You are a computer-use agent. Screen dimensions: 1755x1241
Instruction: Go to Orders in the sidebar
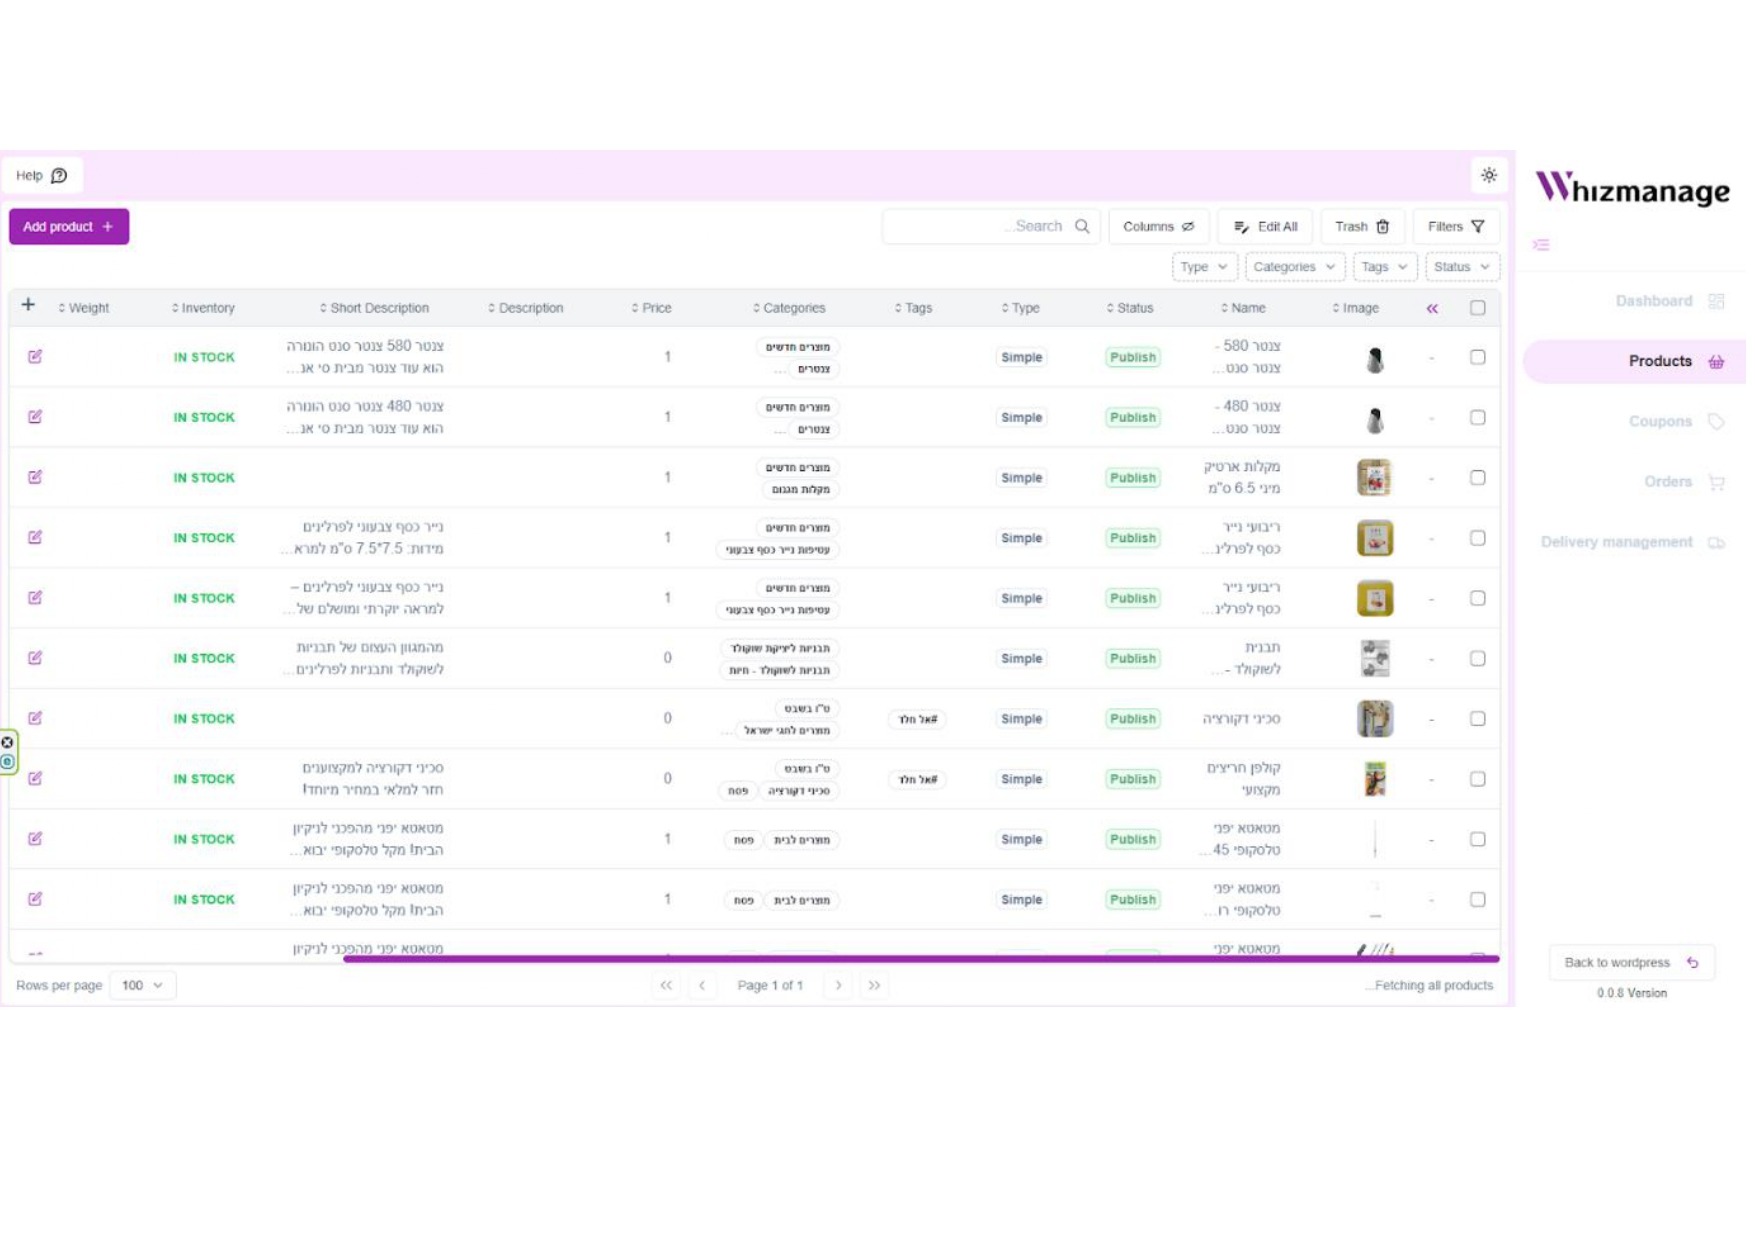1667,482
